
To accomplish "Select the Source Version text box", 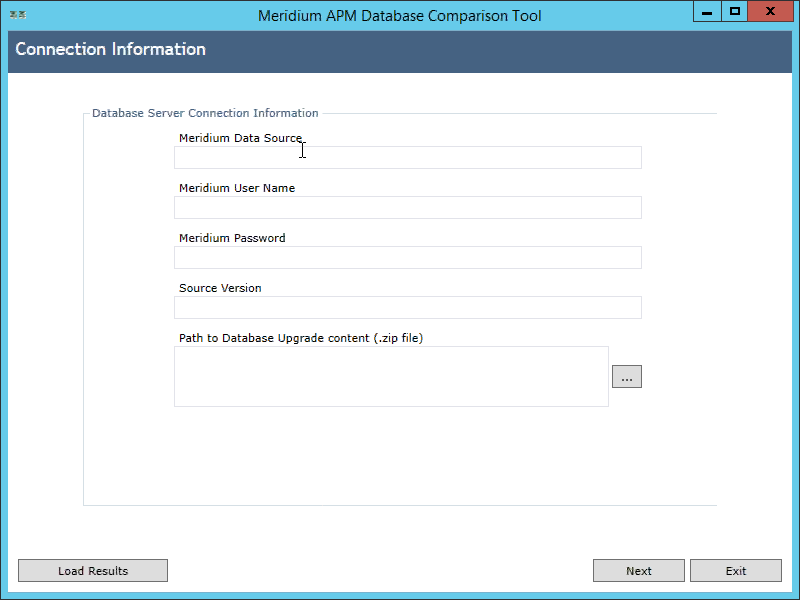I will pos(408,308).
